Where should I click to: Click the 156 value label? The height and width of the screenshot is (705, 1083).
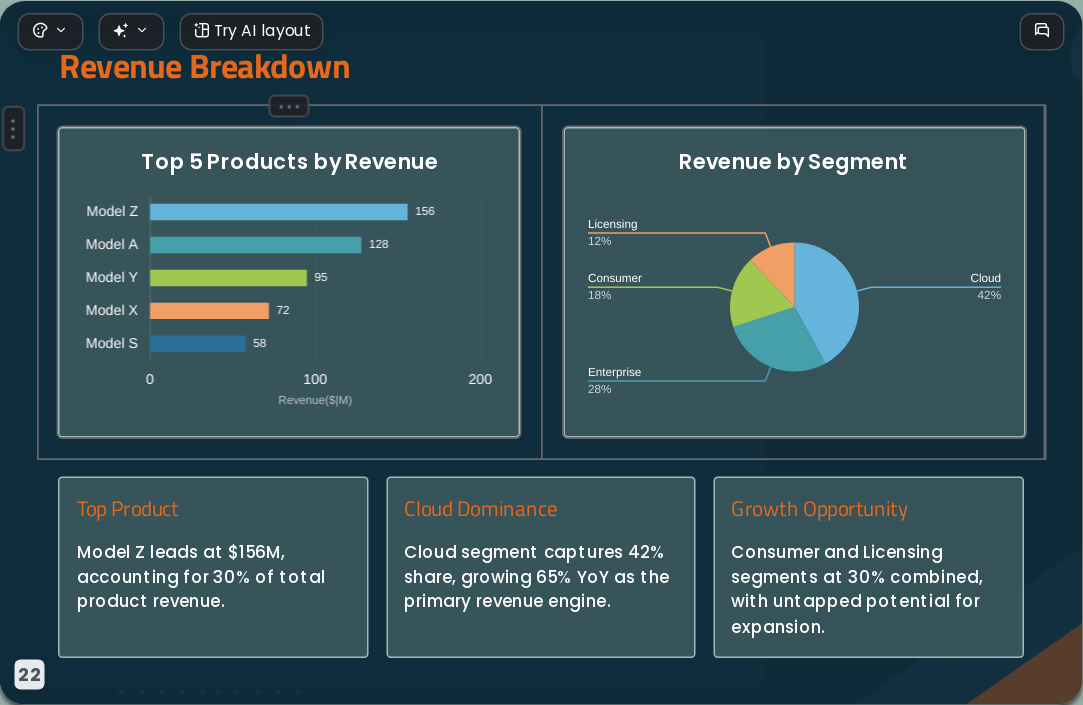pyautogui.click(x=425, y=211)
